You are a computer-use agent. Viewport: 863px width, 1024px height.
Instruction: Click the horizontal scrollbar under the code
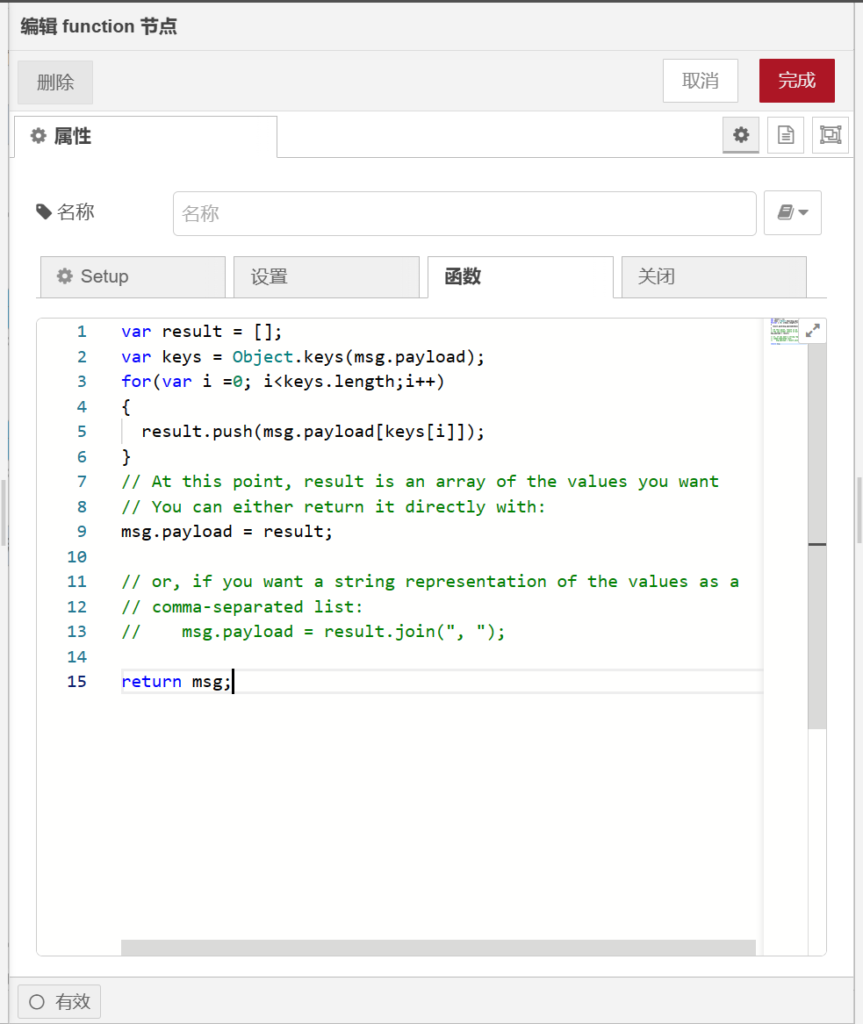pos(438,947)
